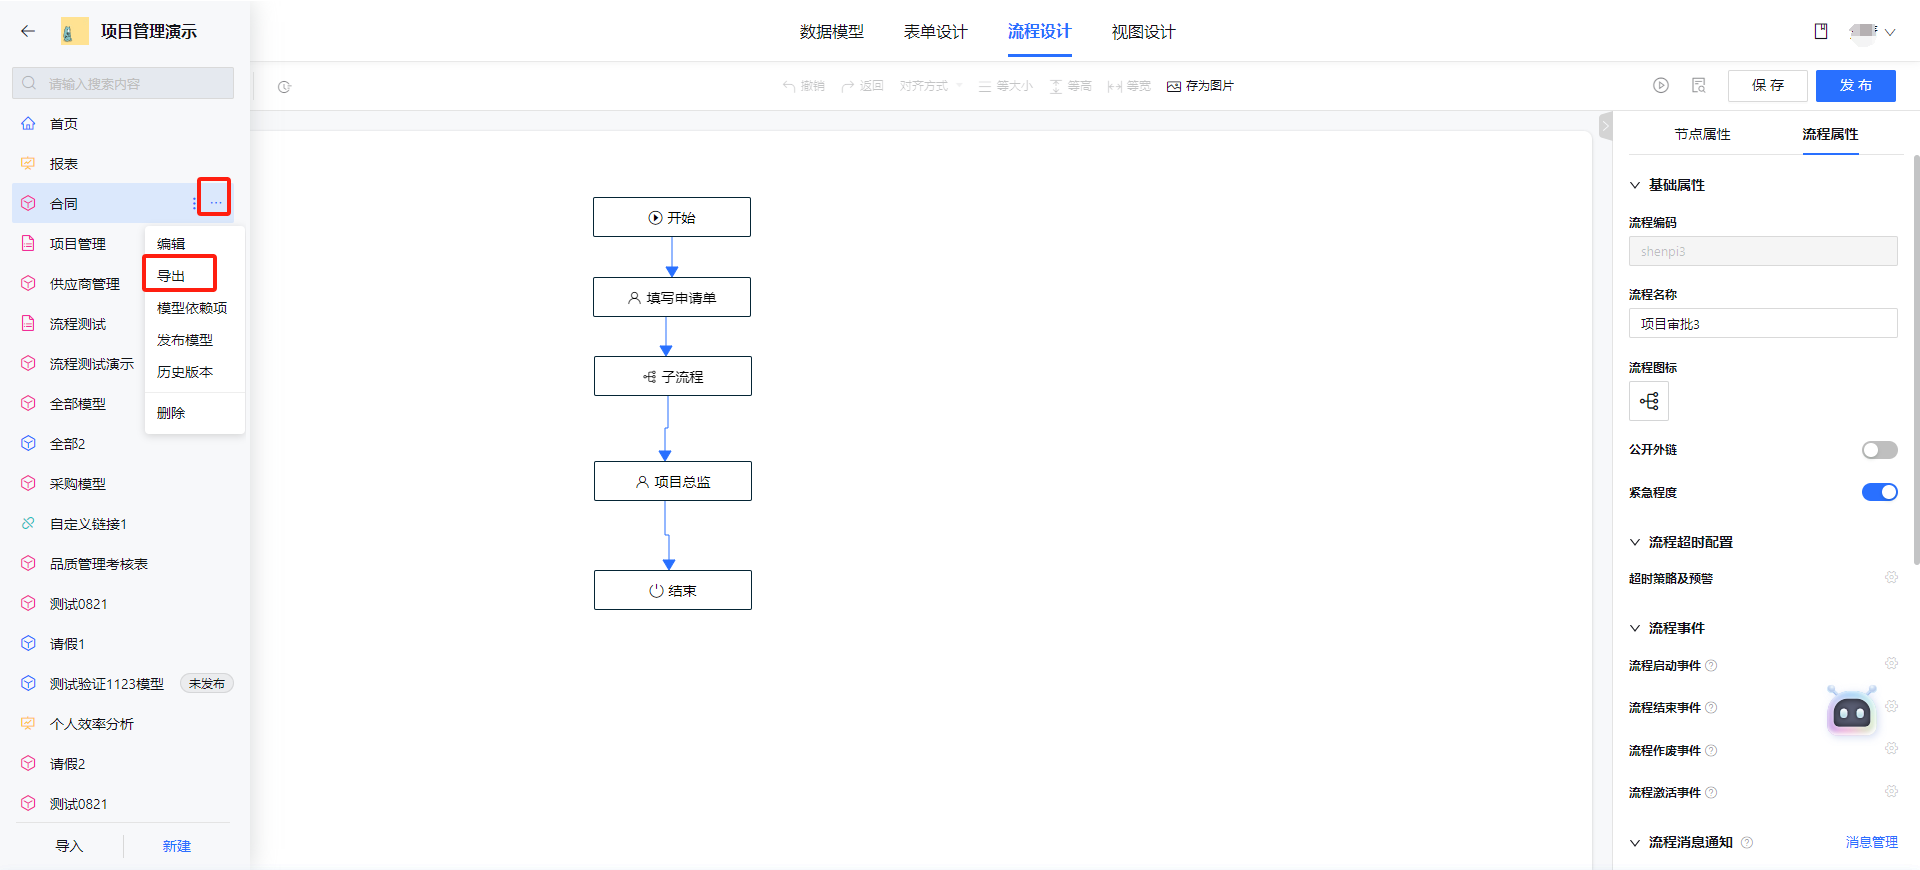Click the 发布 button
This screenshot has height=870, width=1920.
coord(1856,86)
